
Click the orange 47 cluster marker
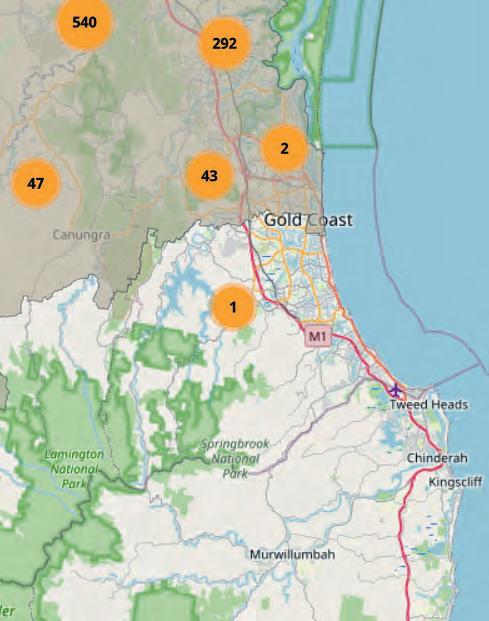pyautogui.click(x=36, y=183)
